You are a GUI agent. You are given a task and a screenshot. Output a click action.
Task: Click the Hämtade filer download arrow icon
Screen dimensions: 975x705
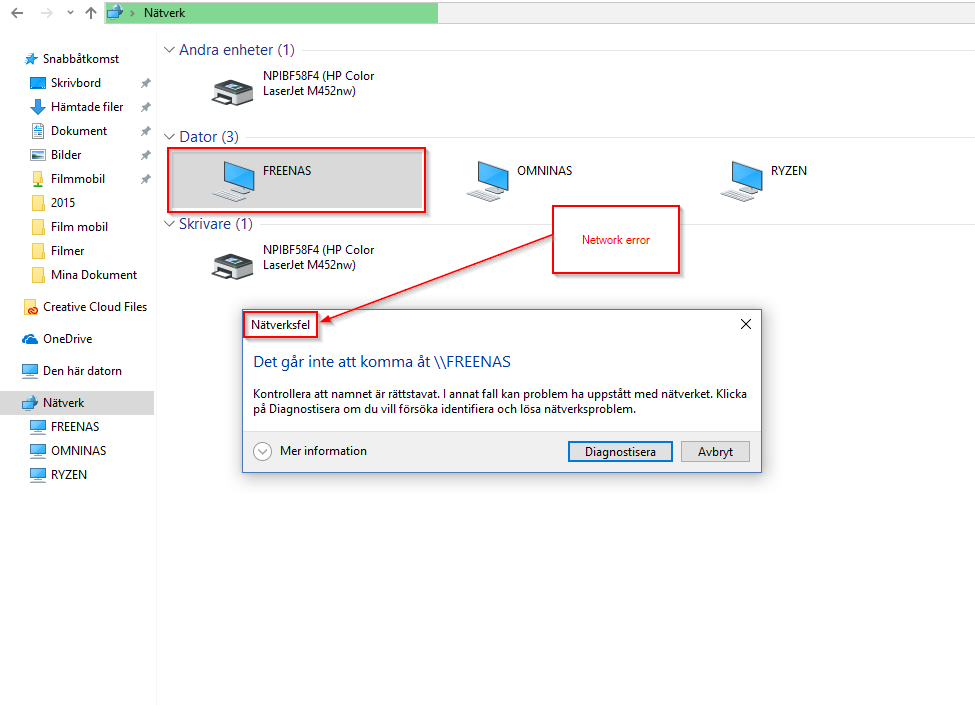pyautogui.click(x=38, y=107)
